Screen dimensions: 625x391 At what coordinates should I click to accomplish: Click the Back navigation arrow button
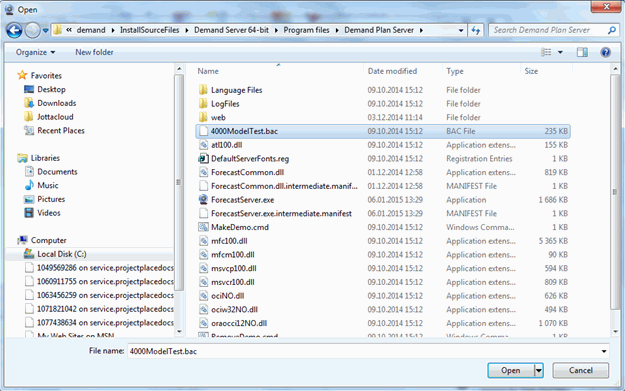tap(14, 30)
